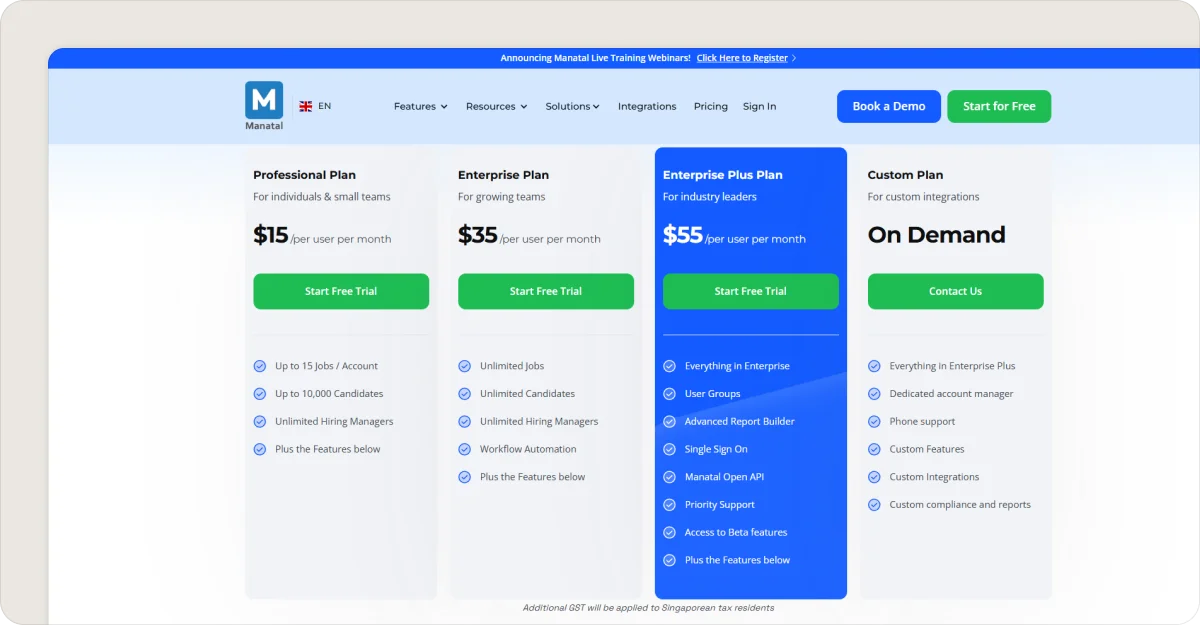Click 'For industry leaders' text

710,197
